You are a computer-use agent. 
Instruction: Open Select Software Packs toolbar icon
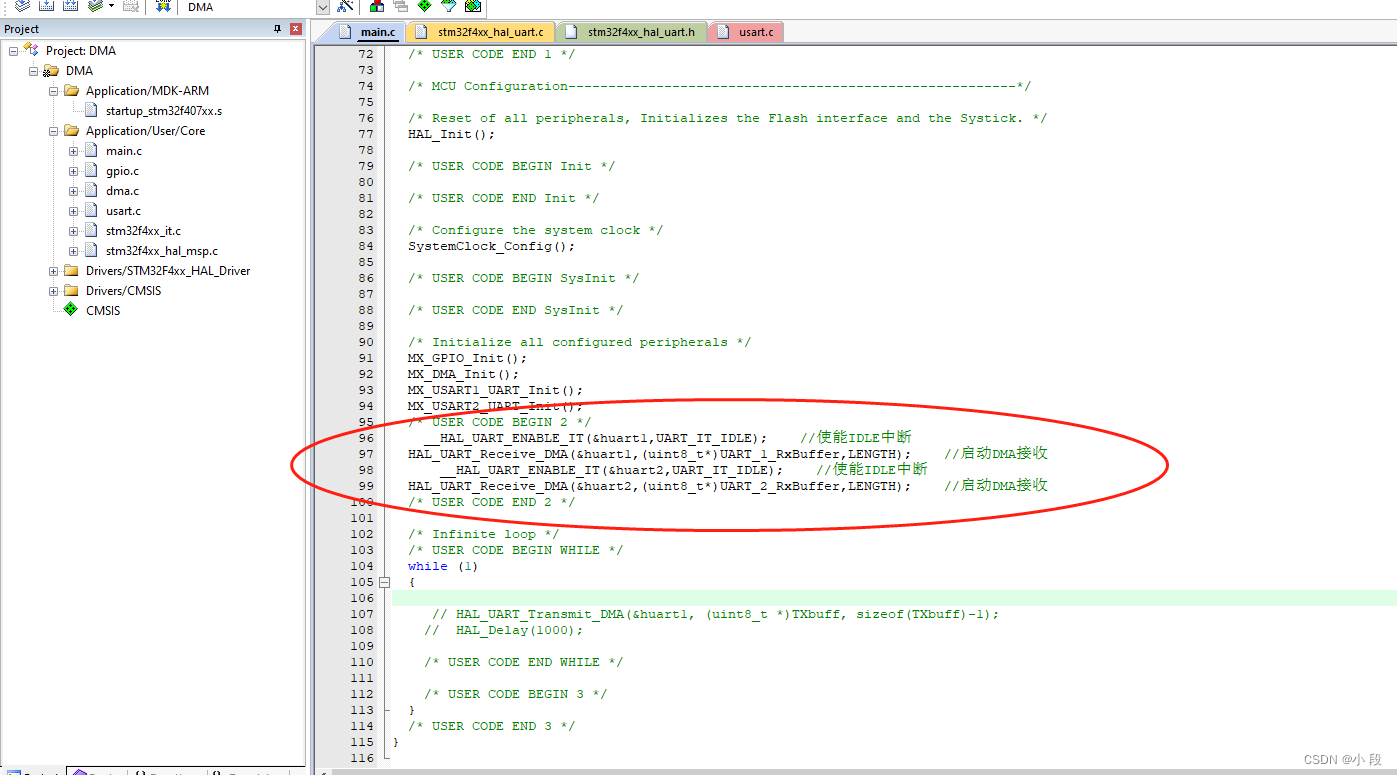[x=448, y=6]
